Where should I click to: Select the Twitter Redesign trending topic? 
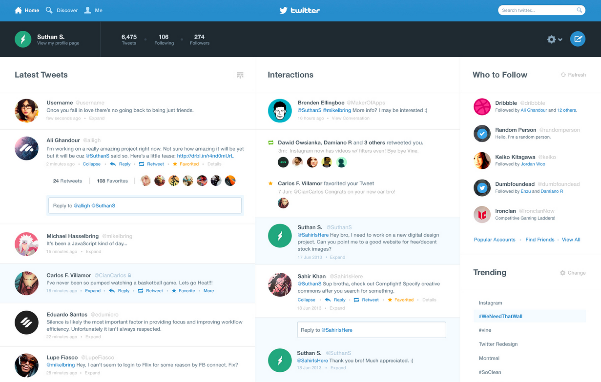(498, 344)
